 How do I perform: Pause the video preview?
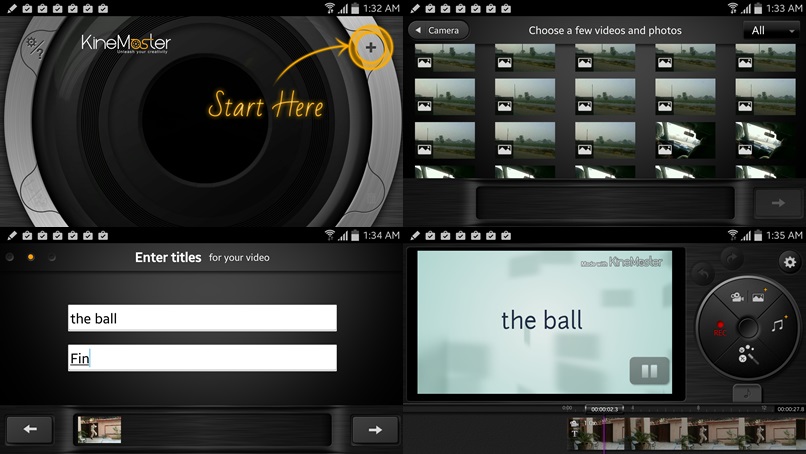(649, 371)
